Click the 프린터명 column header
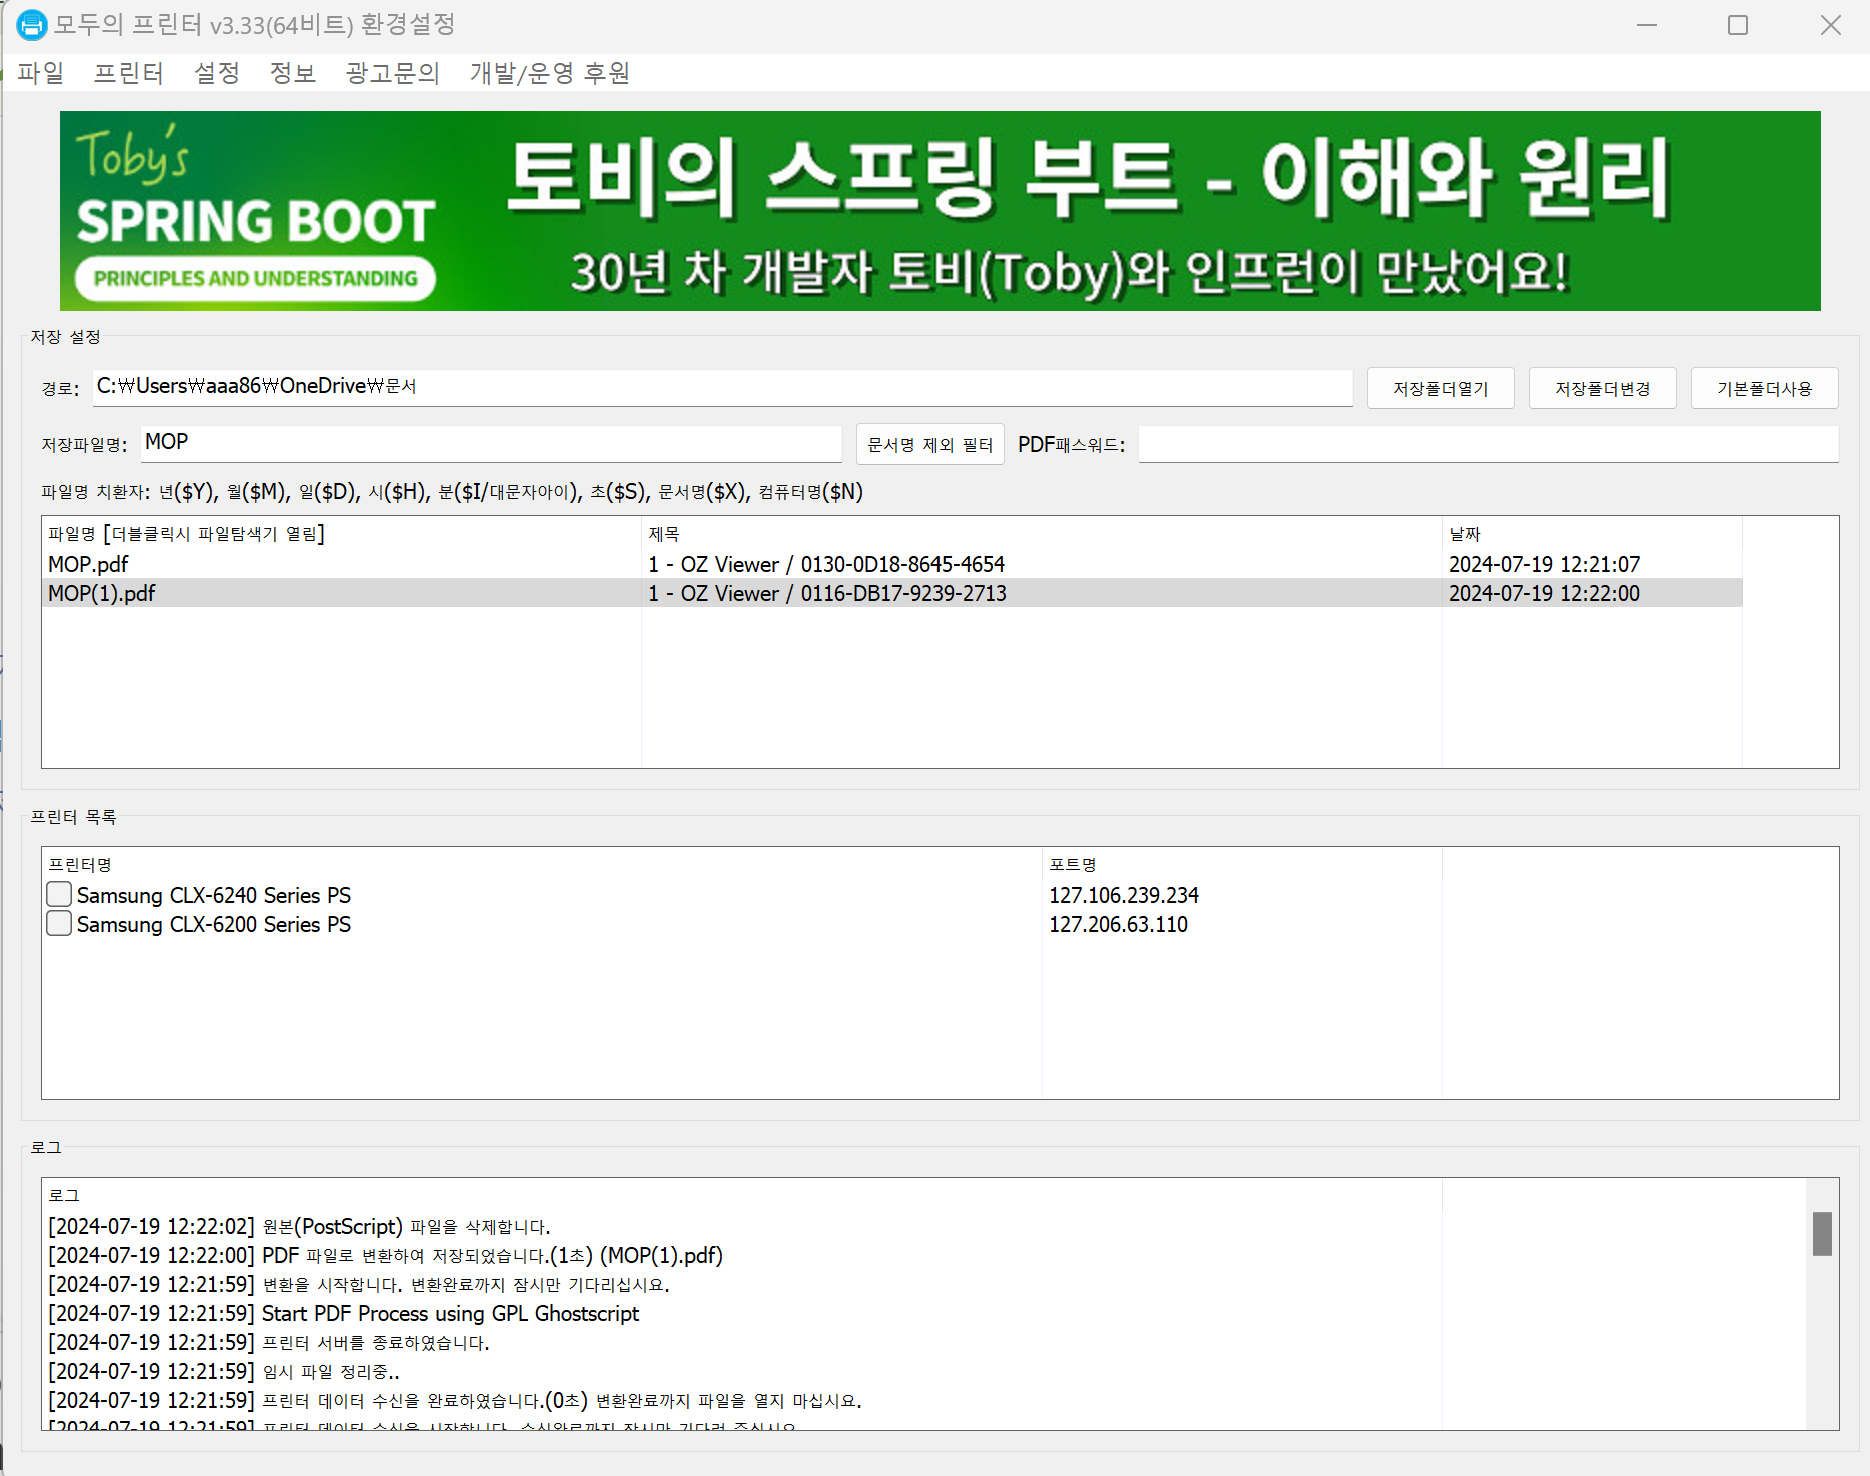This screenshot has height=1476, width=1870. click(541, 865)
